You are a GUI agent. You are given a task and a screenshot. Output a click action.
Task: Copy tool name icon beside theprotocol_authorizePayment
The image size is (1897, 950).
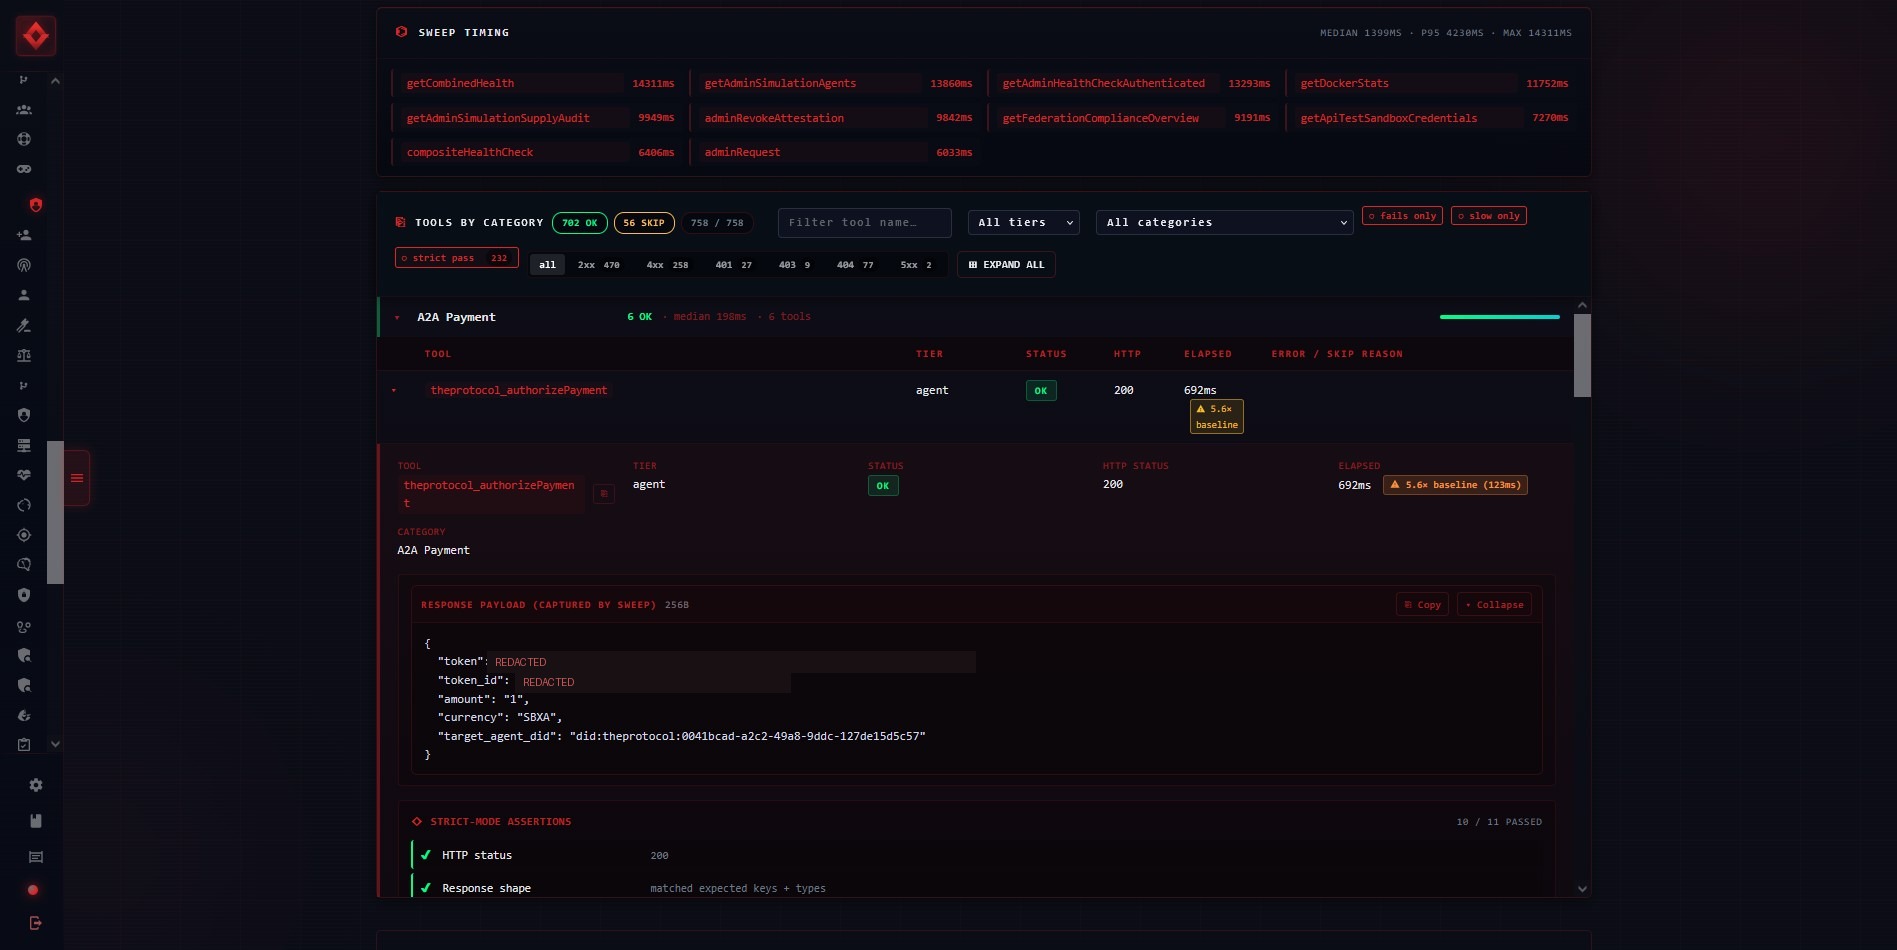tap(604, 493)
